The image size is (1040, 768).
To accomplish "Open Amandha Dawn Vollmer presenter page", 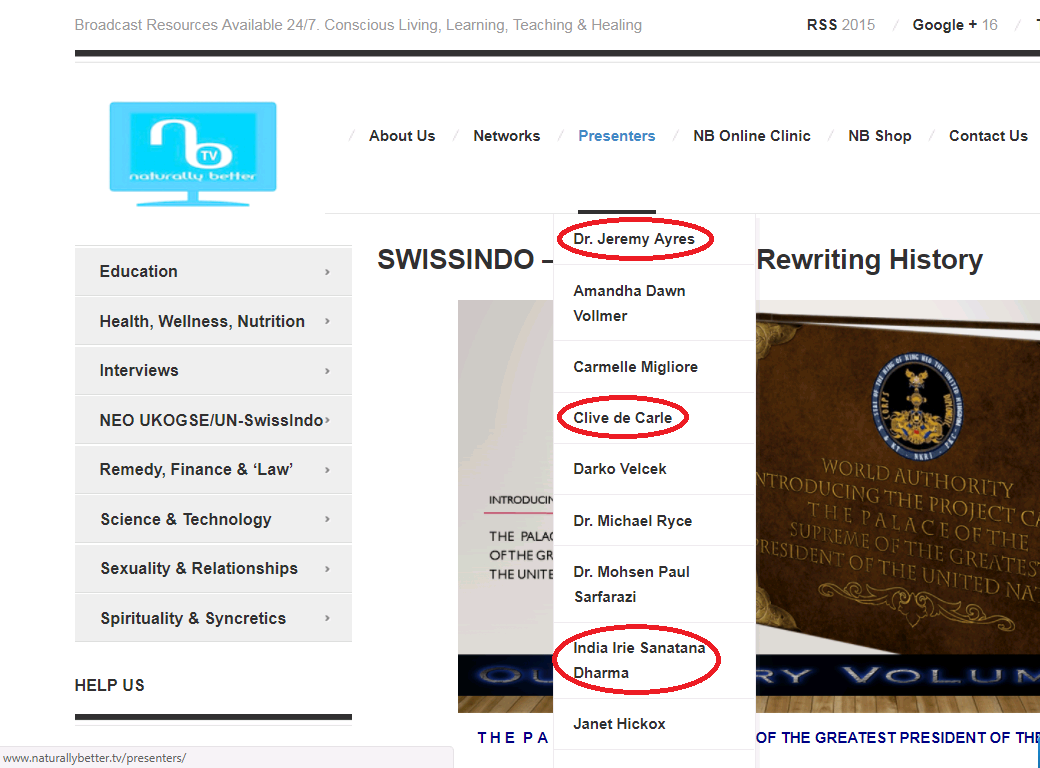I will click(x=629, y=303).
